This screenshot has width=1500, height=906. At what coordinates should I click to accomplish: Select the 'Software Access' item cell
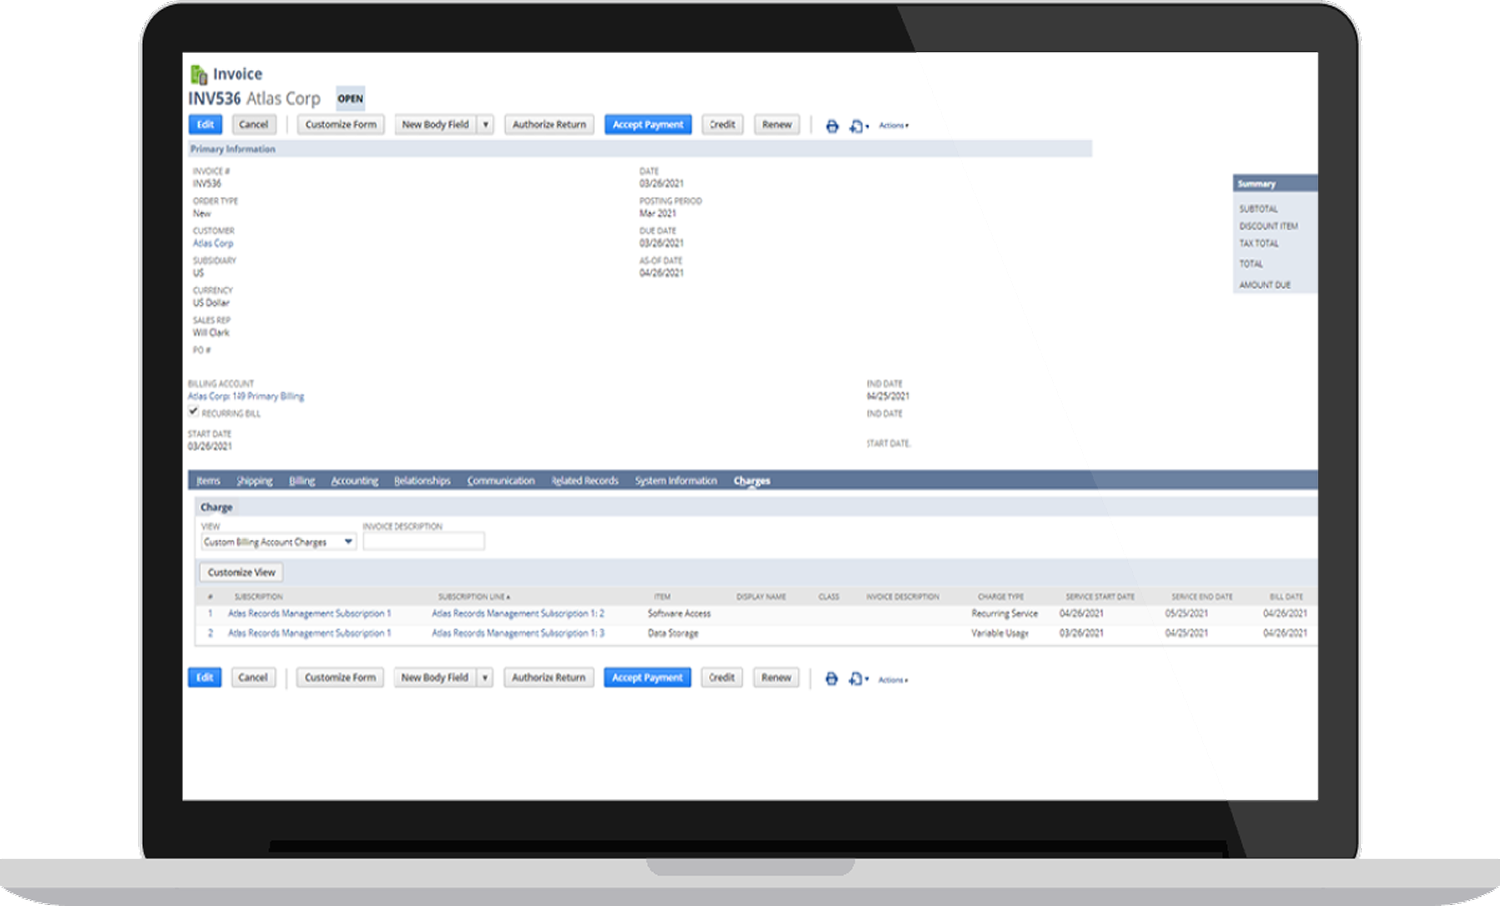679,614
